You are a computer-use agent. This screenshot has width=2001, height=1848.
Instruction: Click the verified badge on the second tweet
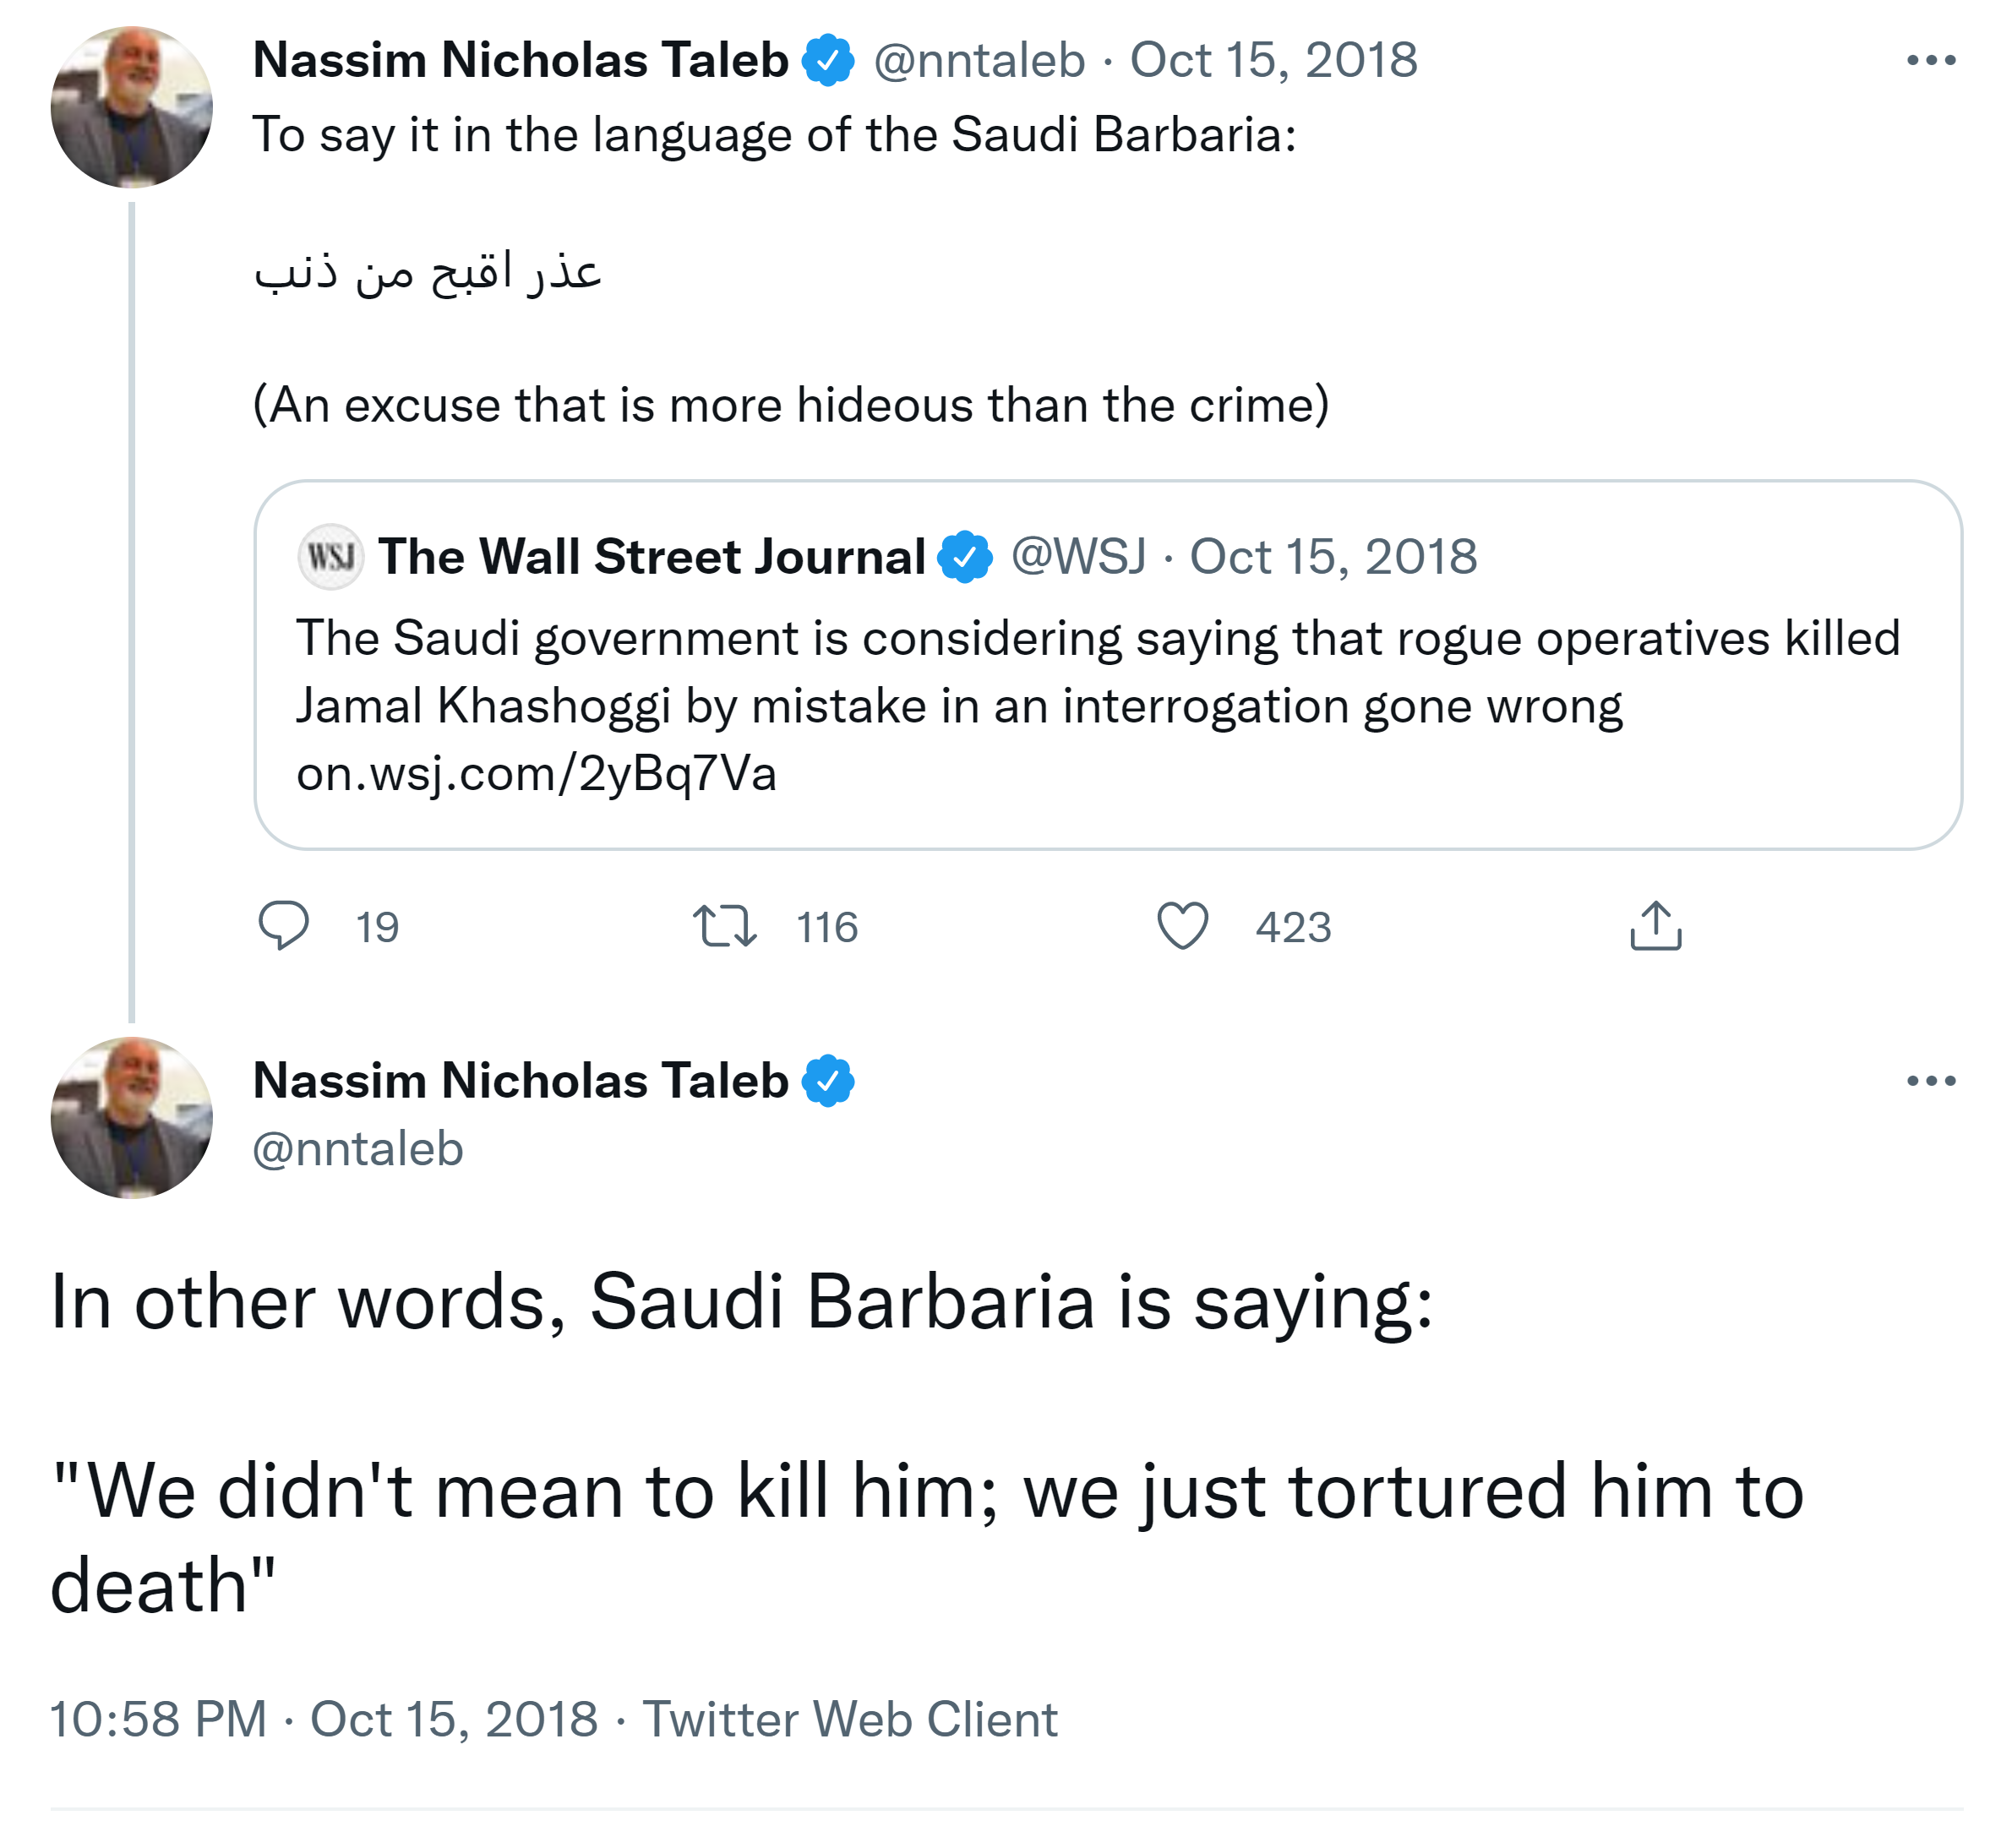[x=828, y=1081]
